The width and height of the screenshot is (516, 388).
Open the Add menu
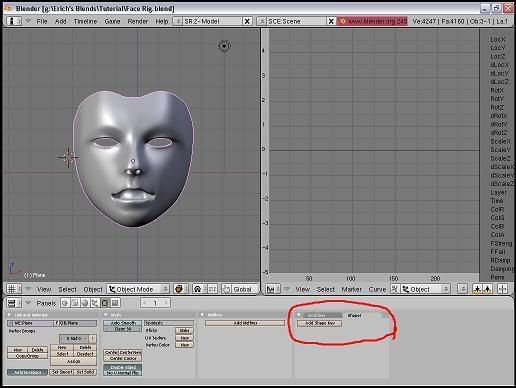(x=60, y=21)
